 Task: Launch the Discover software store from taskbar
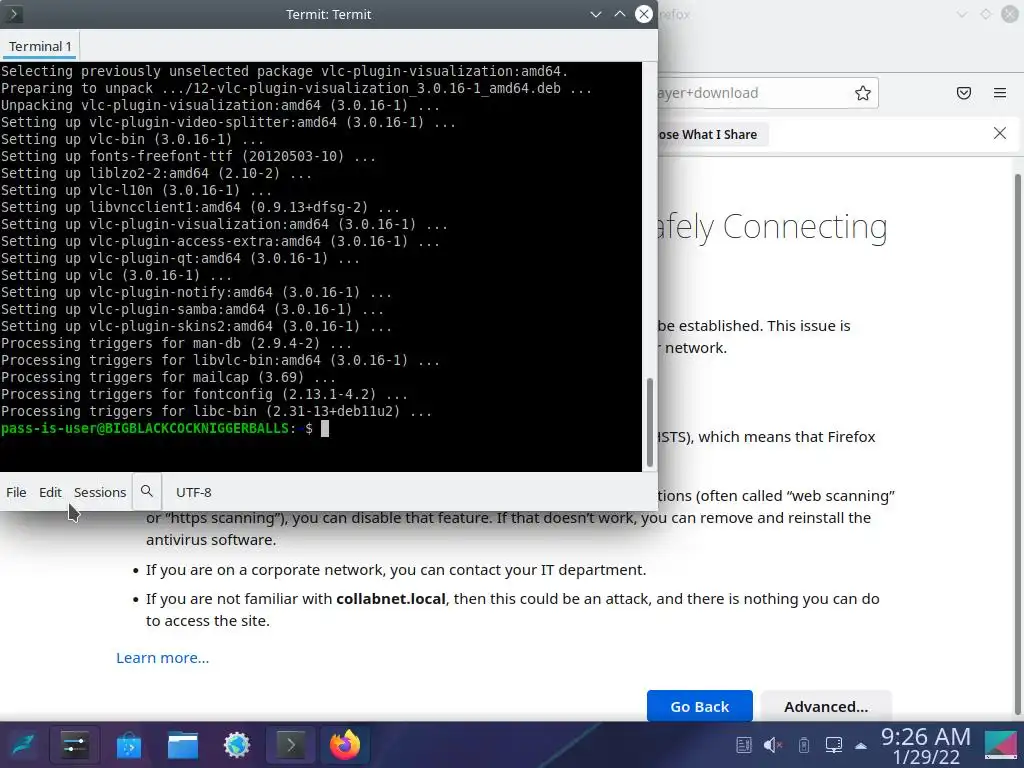pyautogui.click(x=129, y=745)
